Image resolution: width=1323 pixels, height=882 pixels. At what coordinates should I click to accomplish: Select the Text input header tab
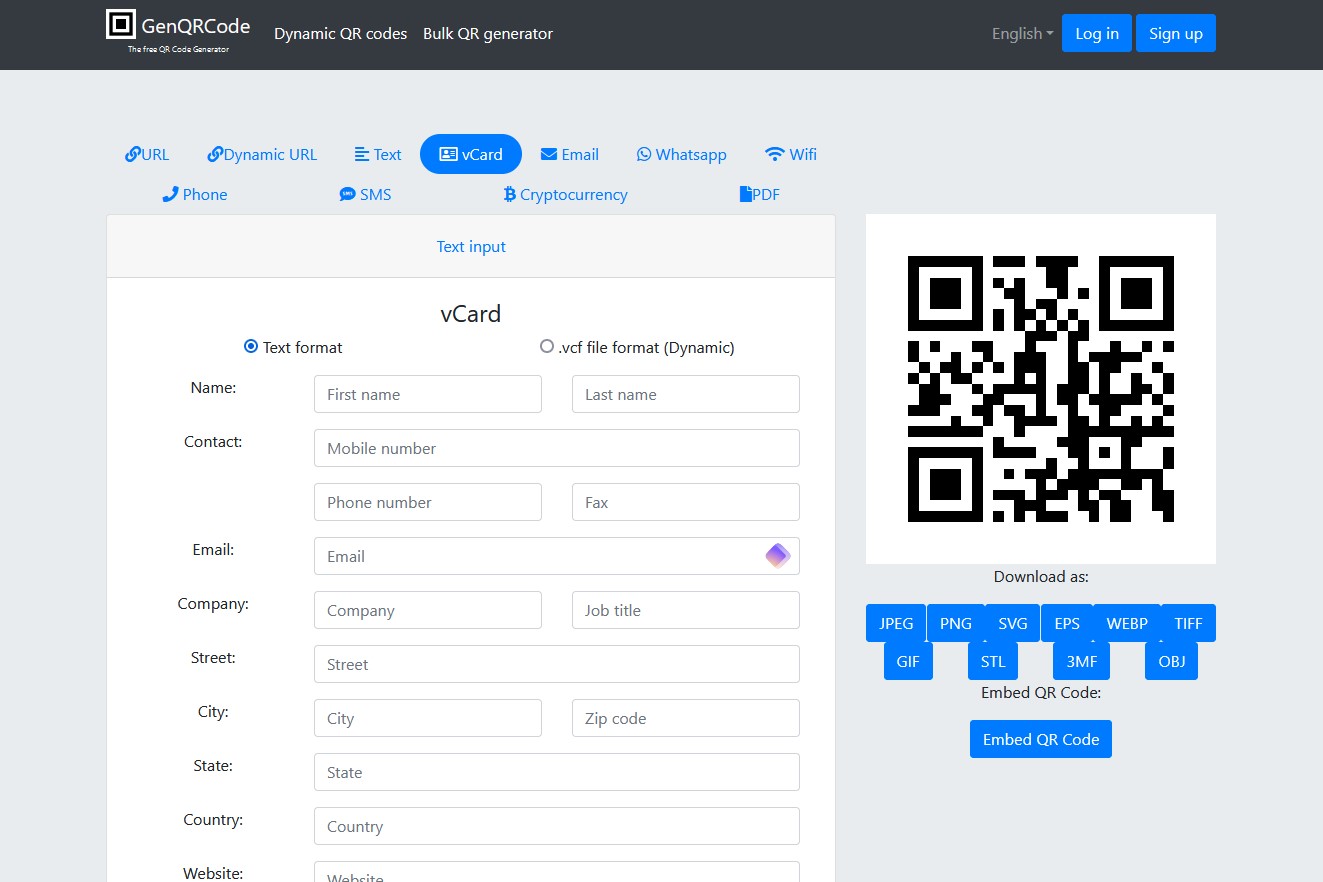pyautogui.click(x=471, y=246)
